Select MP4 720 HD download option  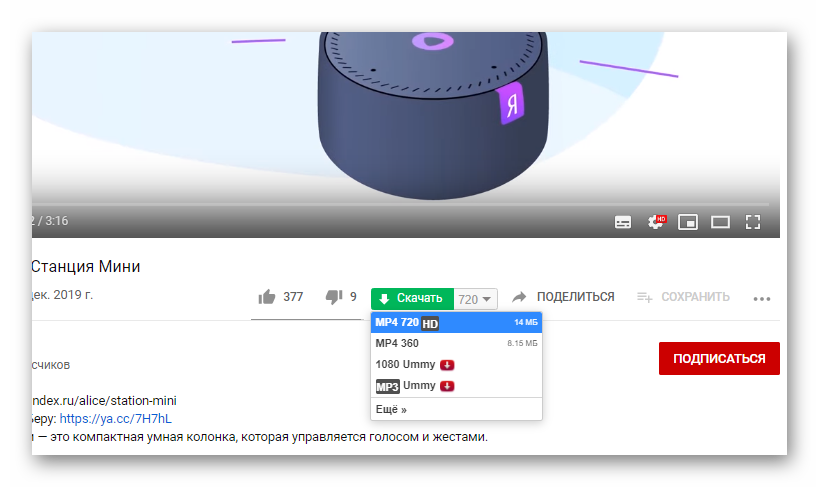(x=457, y=322)
